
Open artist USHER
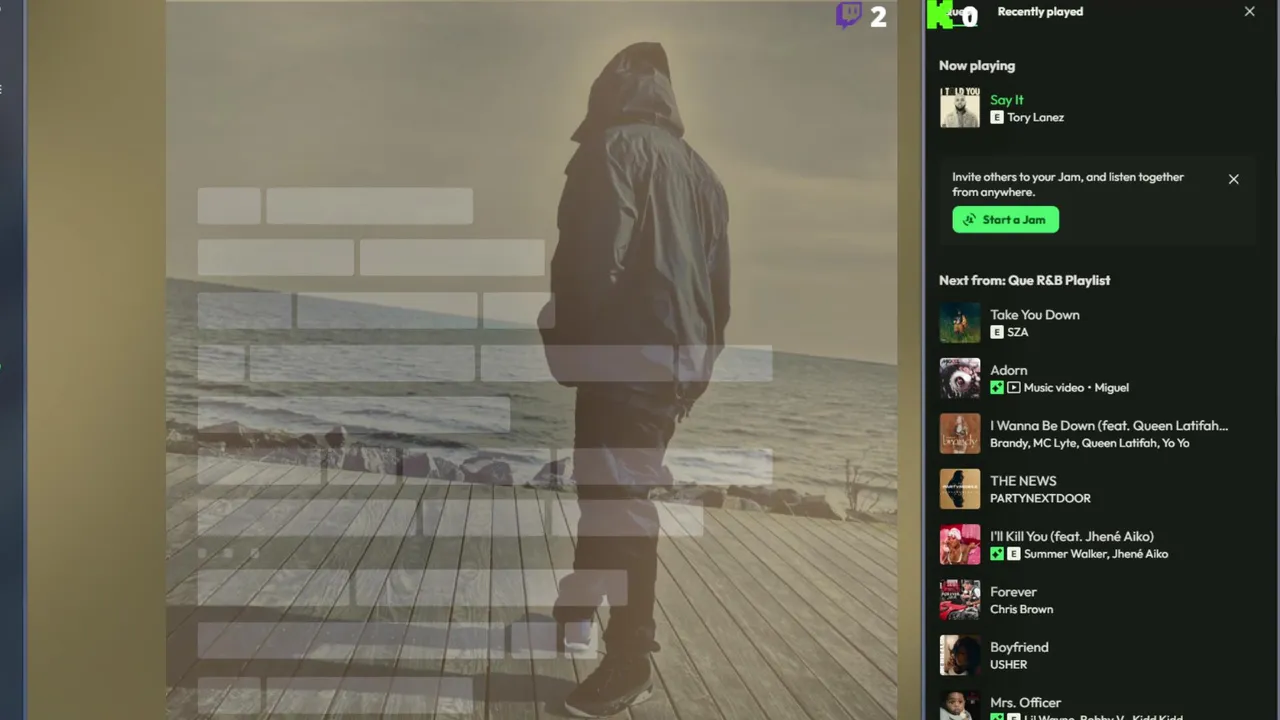click(1008, 665)
